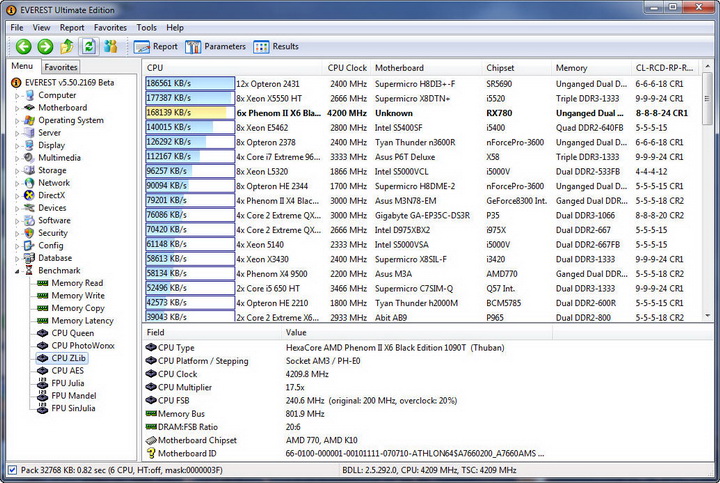The width and height of the screenshot is (720, 483).
Task: Open the Report menu
Action: (72, 28)
